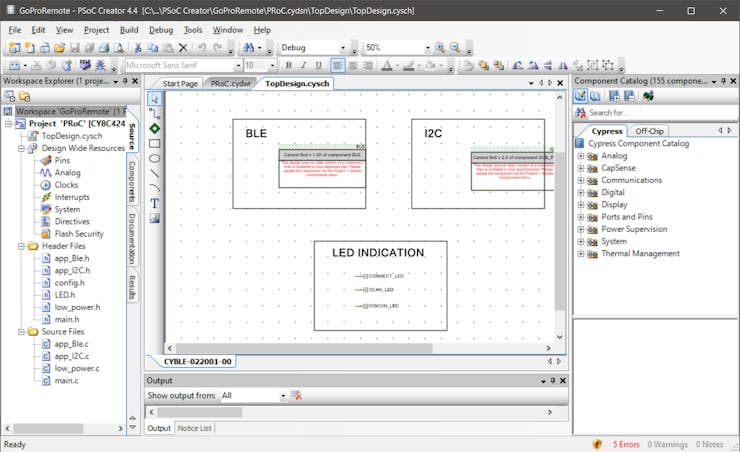Open the Build menu
Image resolution: width=740 pixels, height=452 pixels.
[x=128, y=30]
